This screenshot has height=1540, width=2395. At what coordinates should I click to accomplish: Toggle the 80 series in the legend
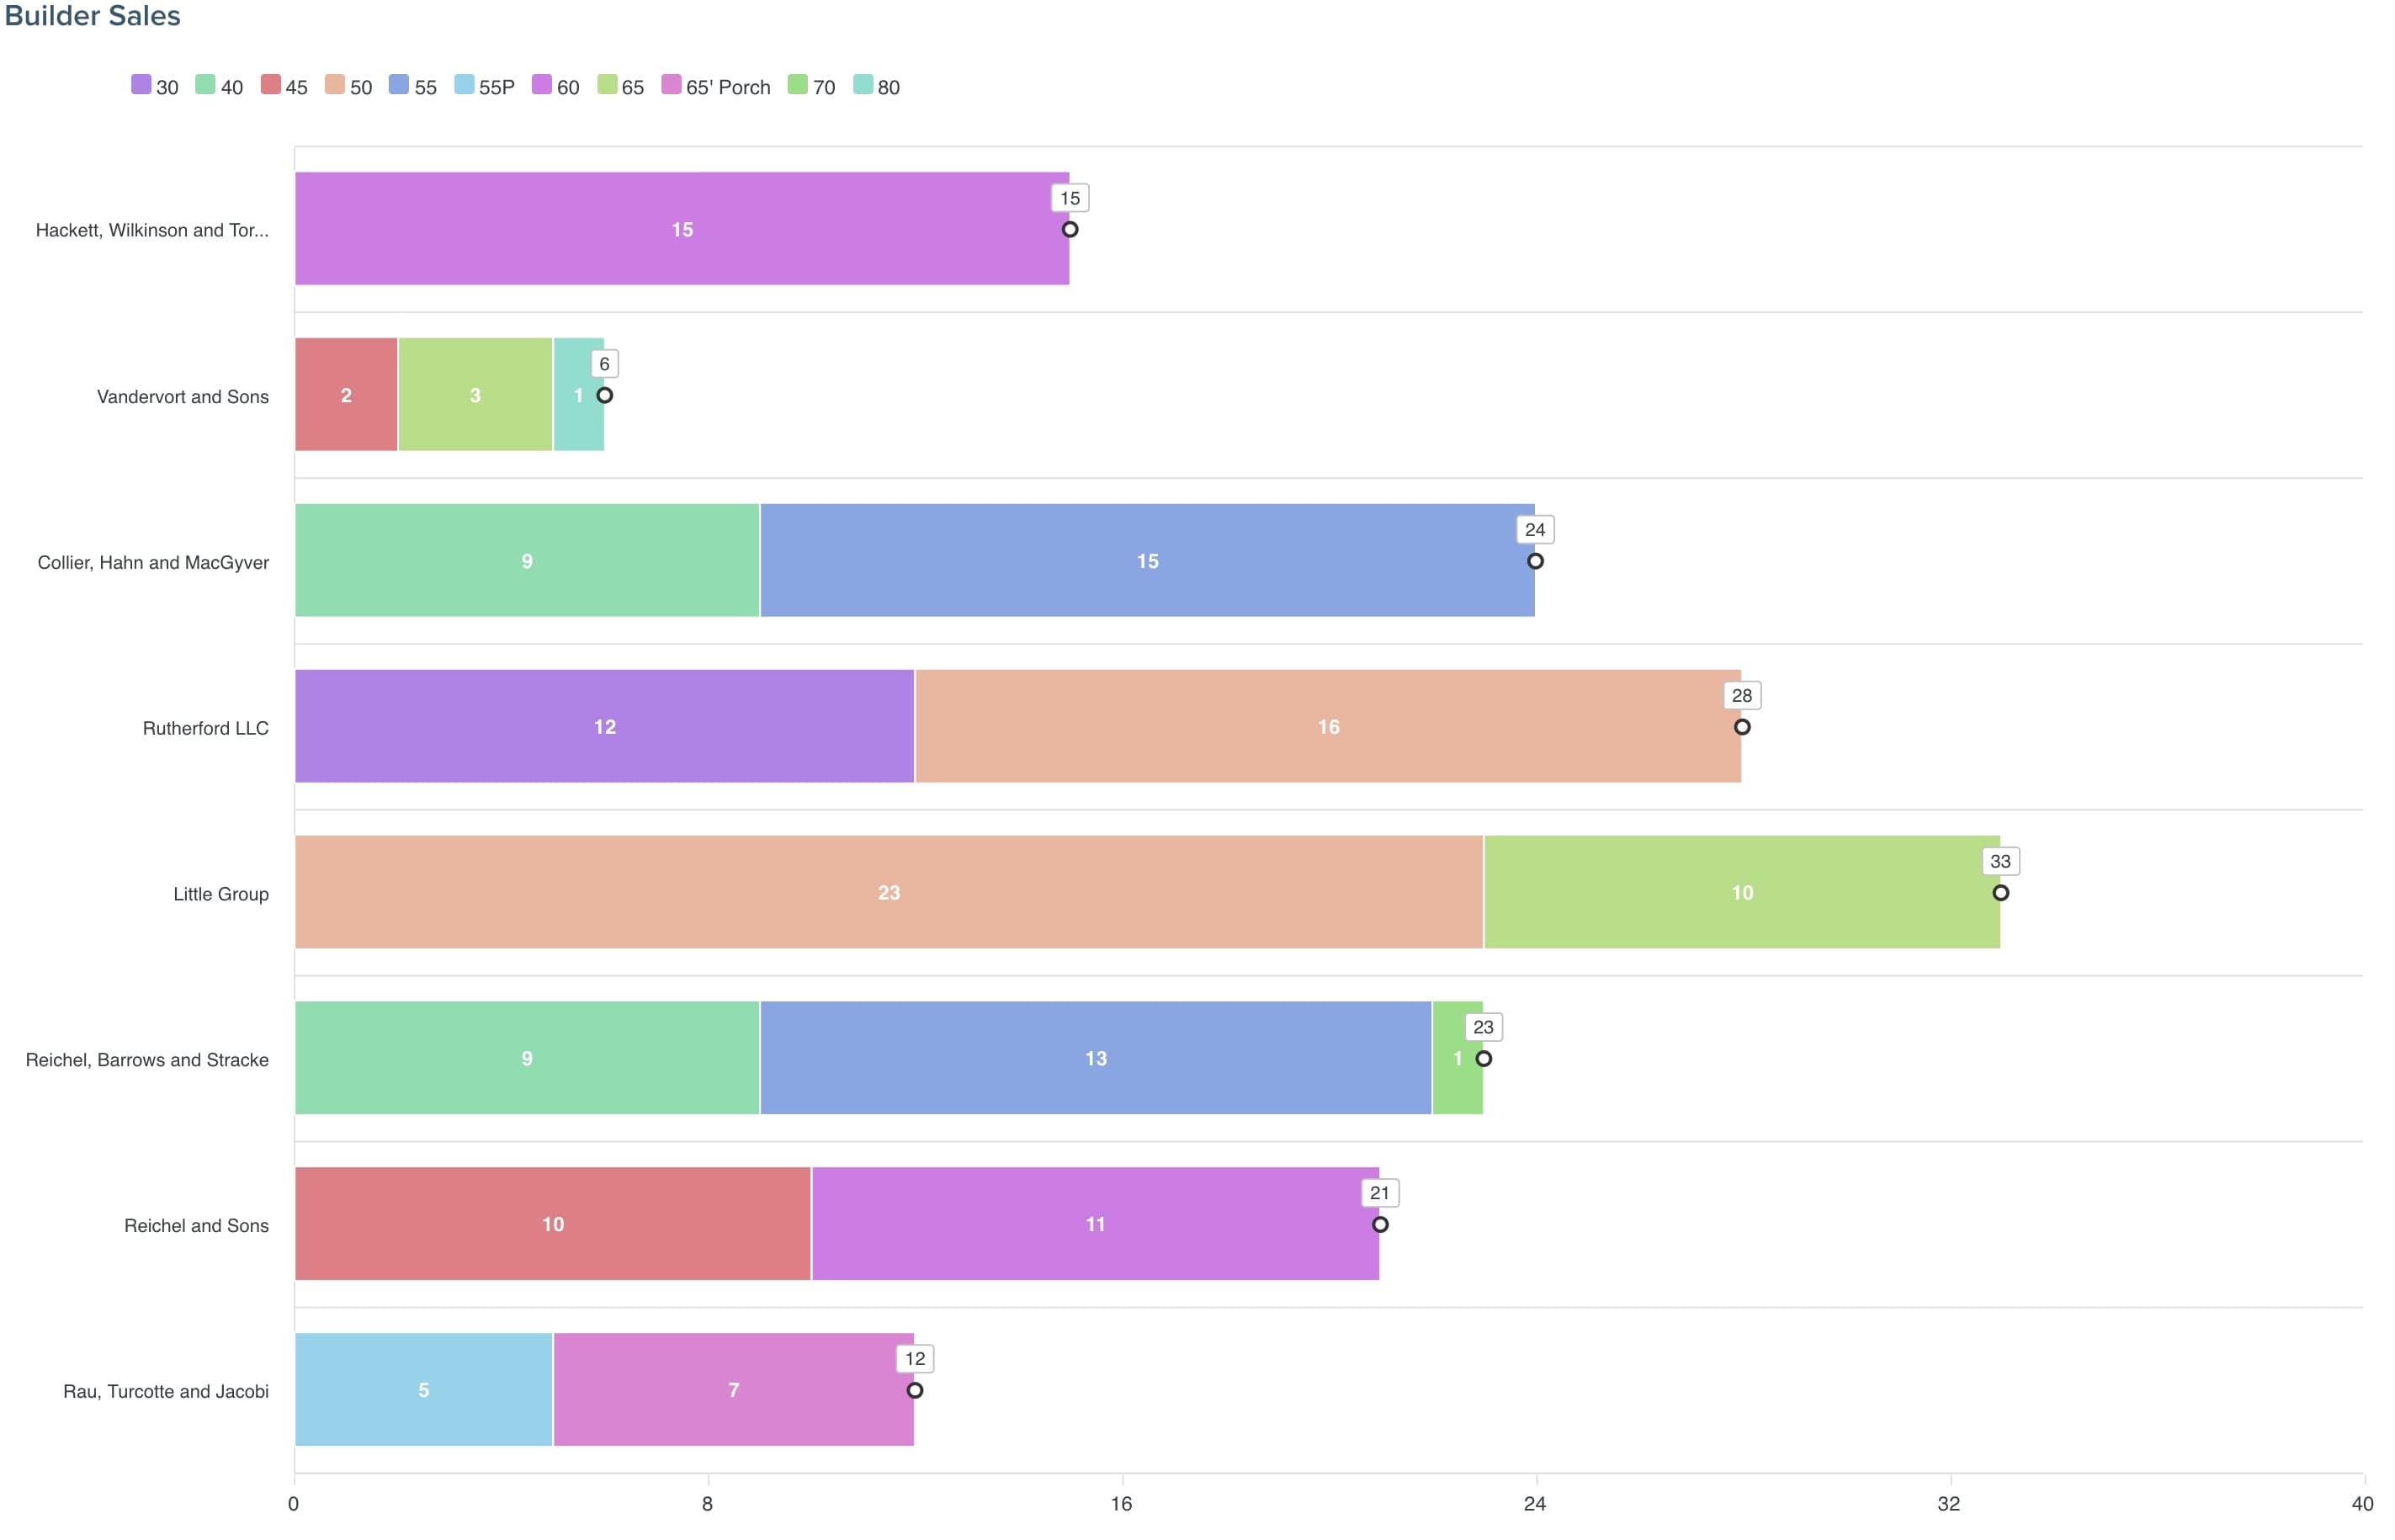[x=888, y=87]
